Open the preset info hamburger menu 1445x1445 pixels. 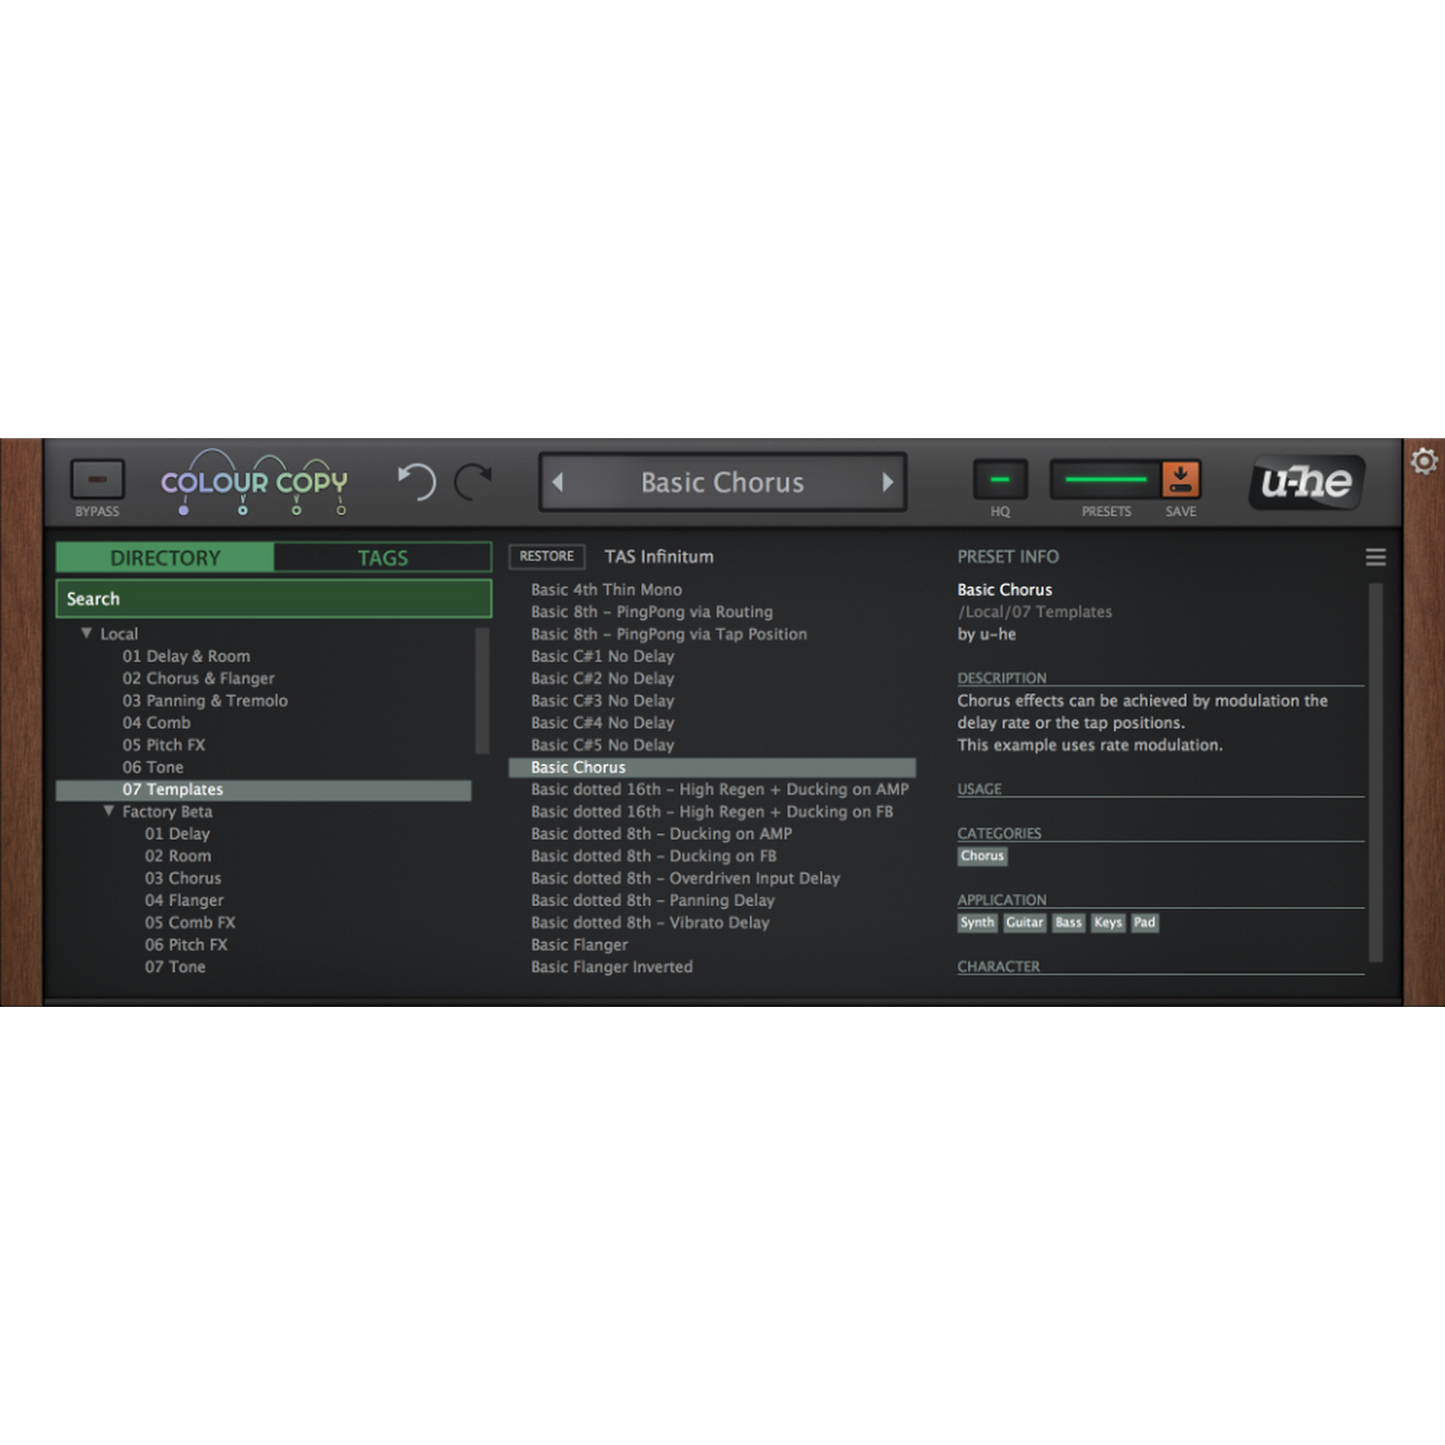click(1376, 557)
